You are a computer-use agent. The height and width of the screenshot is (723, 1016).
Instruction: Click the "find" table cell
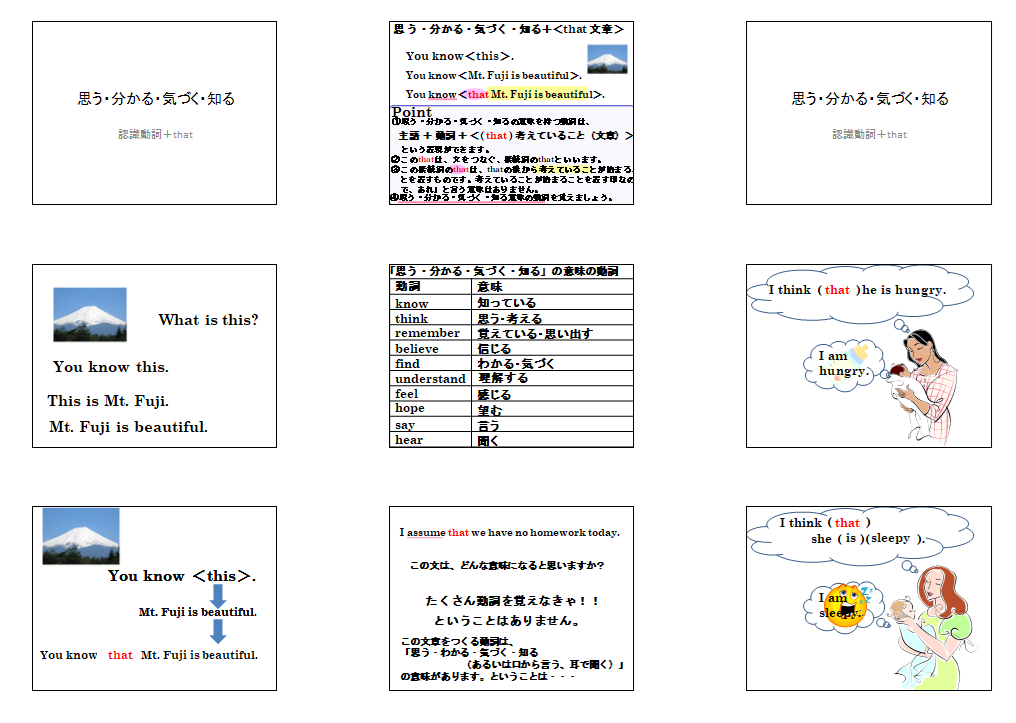click(x=430, y=363)
